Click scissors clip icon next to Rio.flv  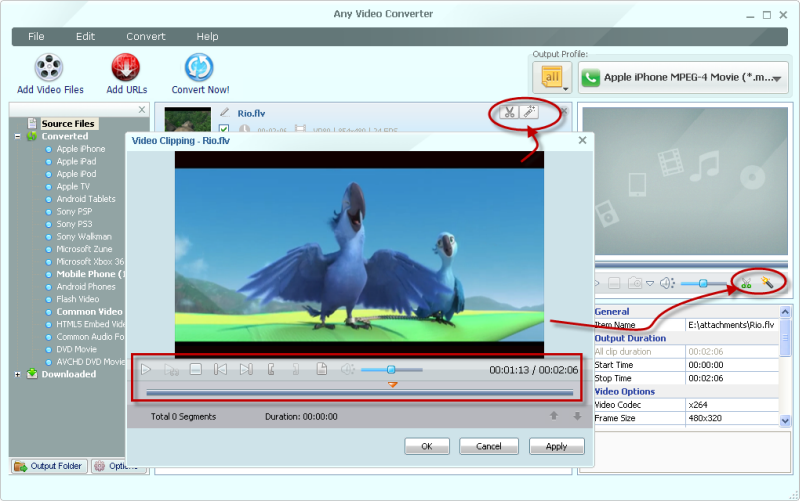pyautogui.click(x=509, y=112)
